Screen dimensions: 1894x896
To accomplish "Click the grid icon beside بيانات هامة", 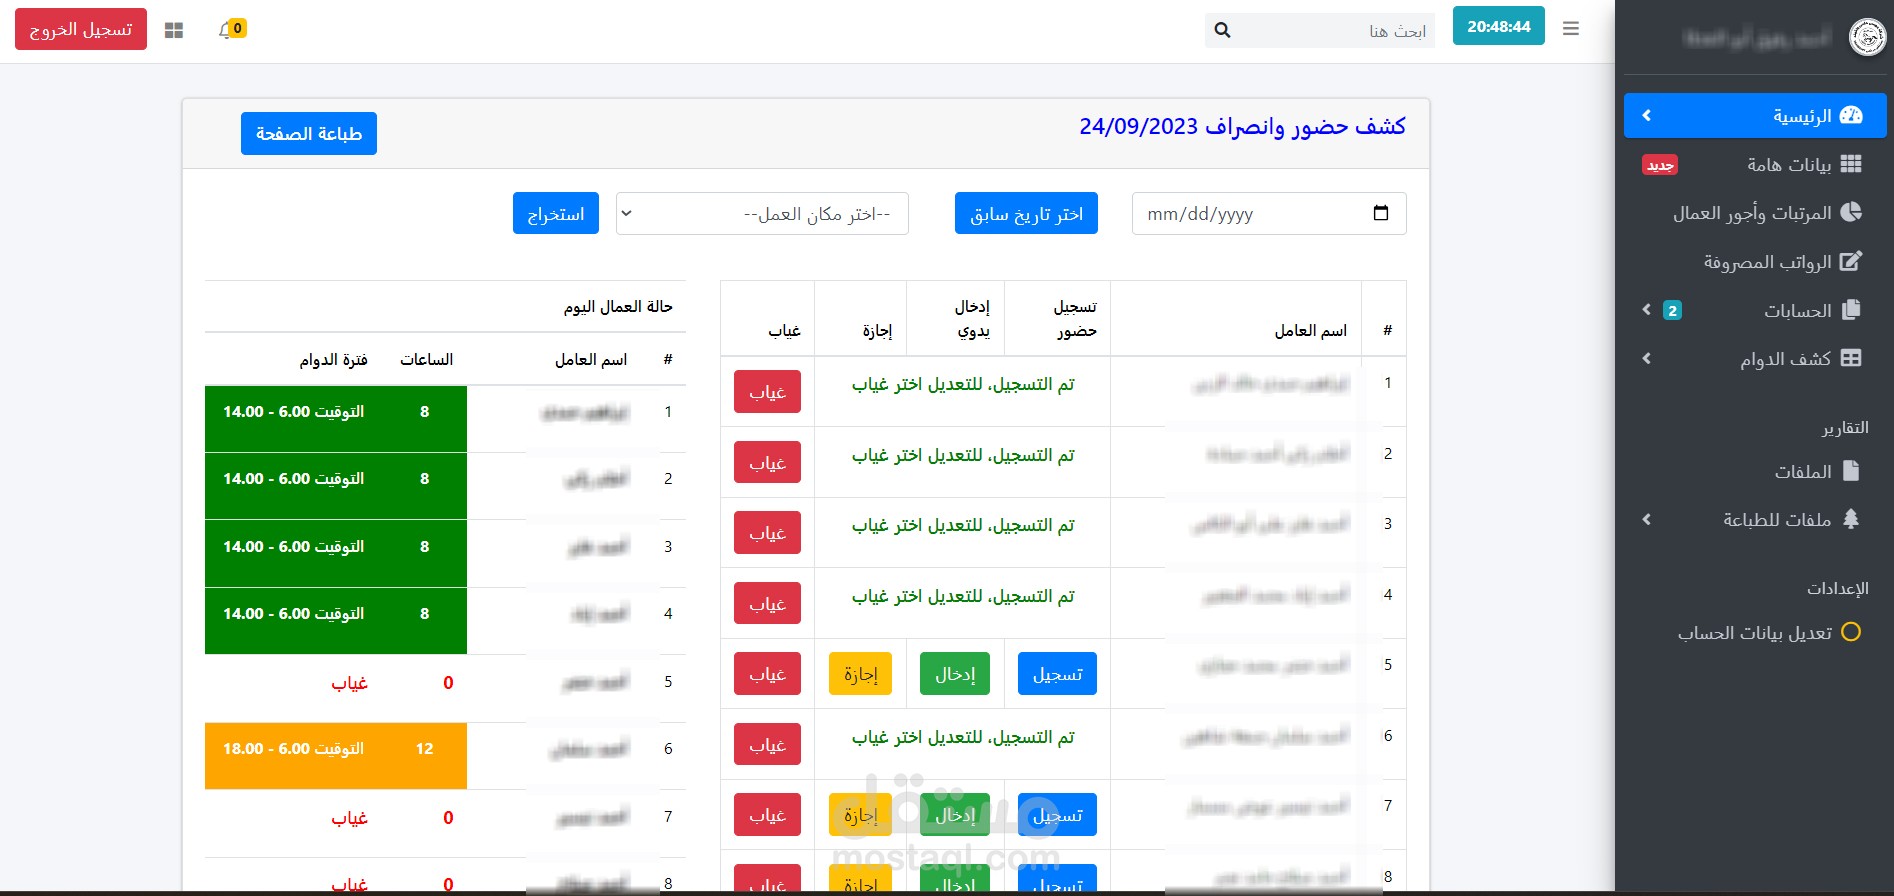I will [1851, 164].
